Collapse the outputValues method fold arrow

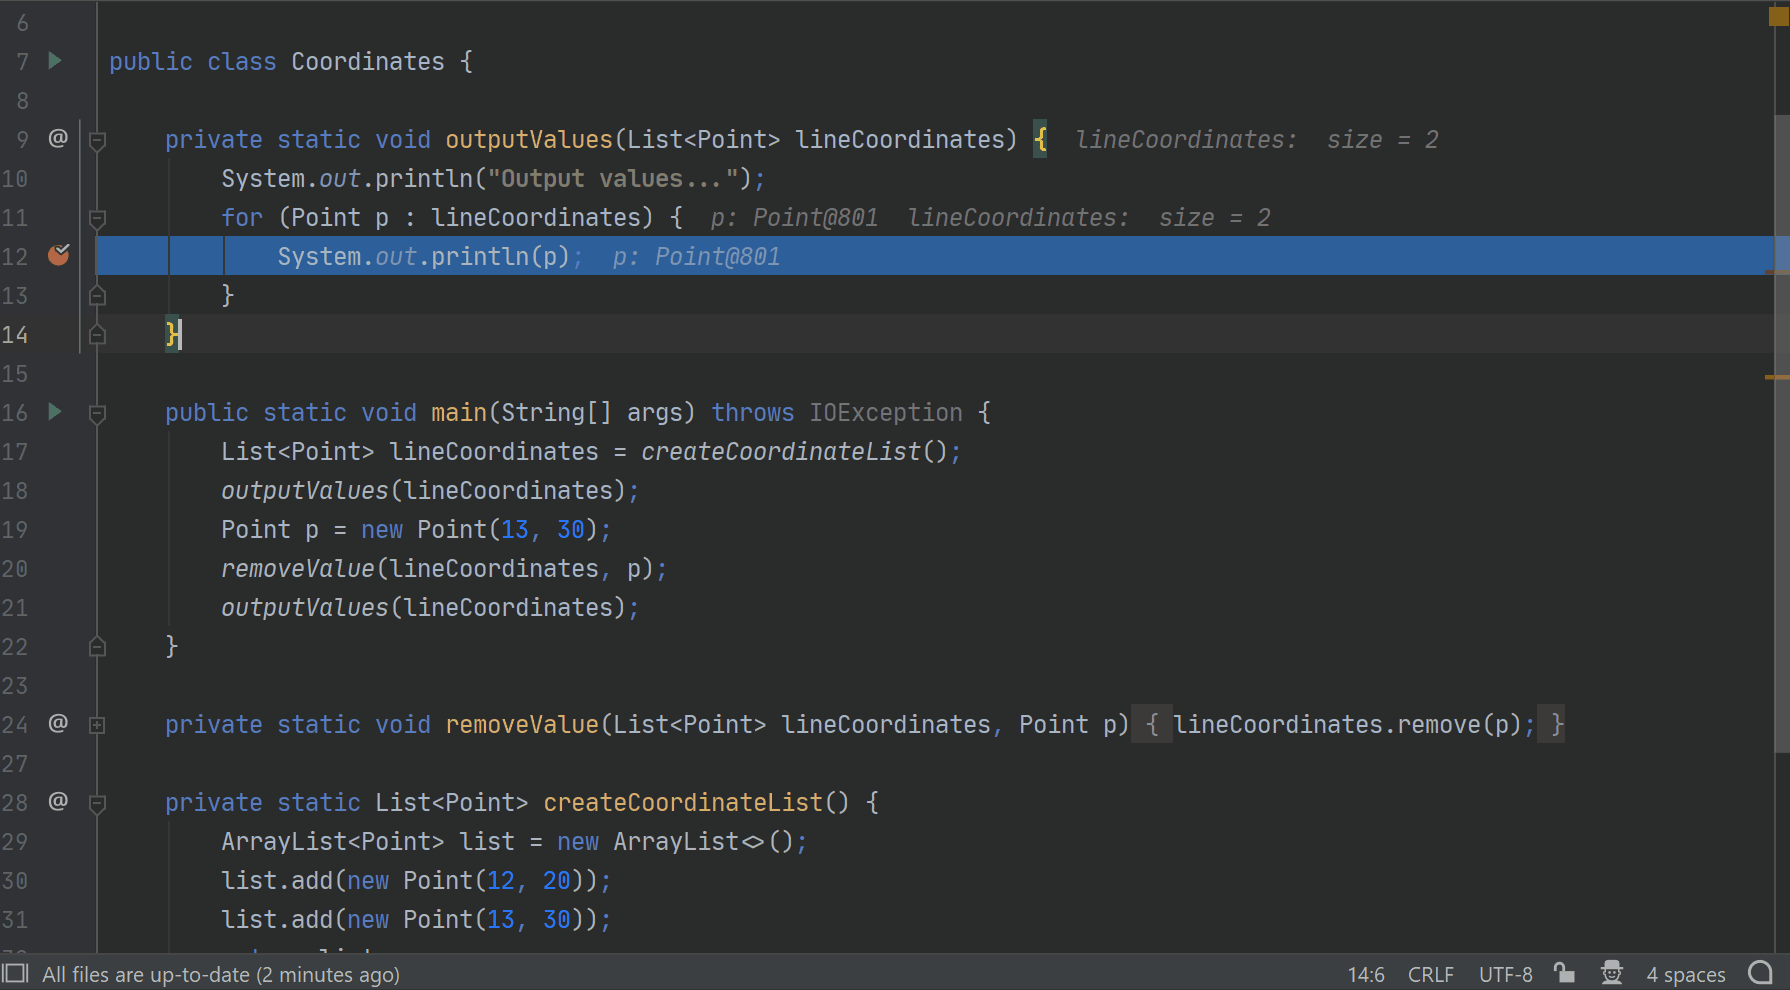click(97, 139)
